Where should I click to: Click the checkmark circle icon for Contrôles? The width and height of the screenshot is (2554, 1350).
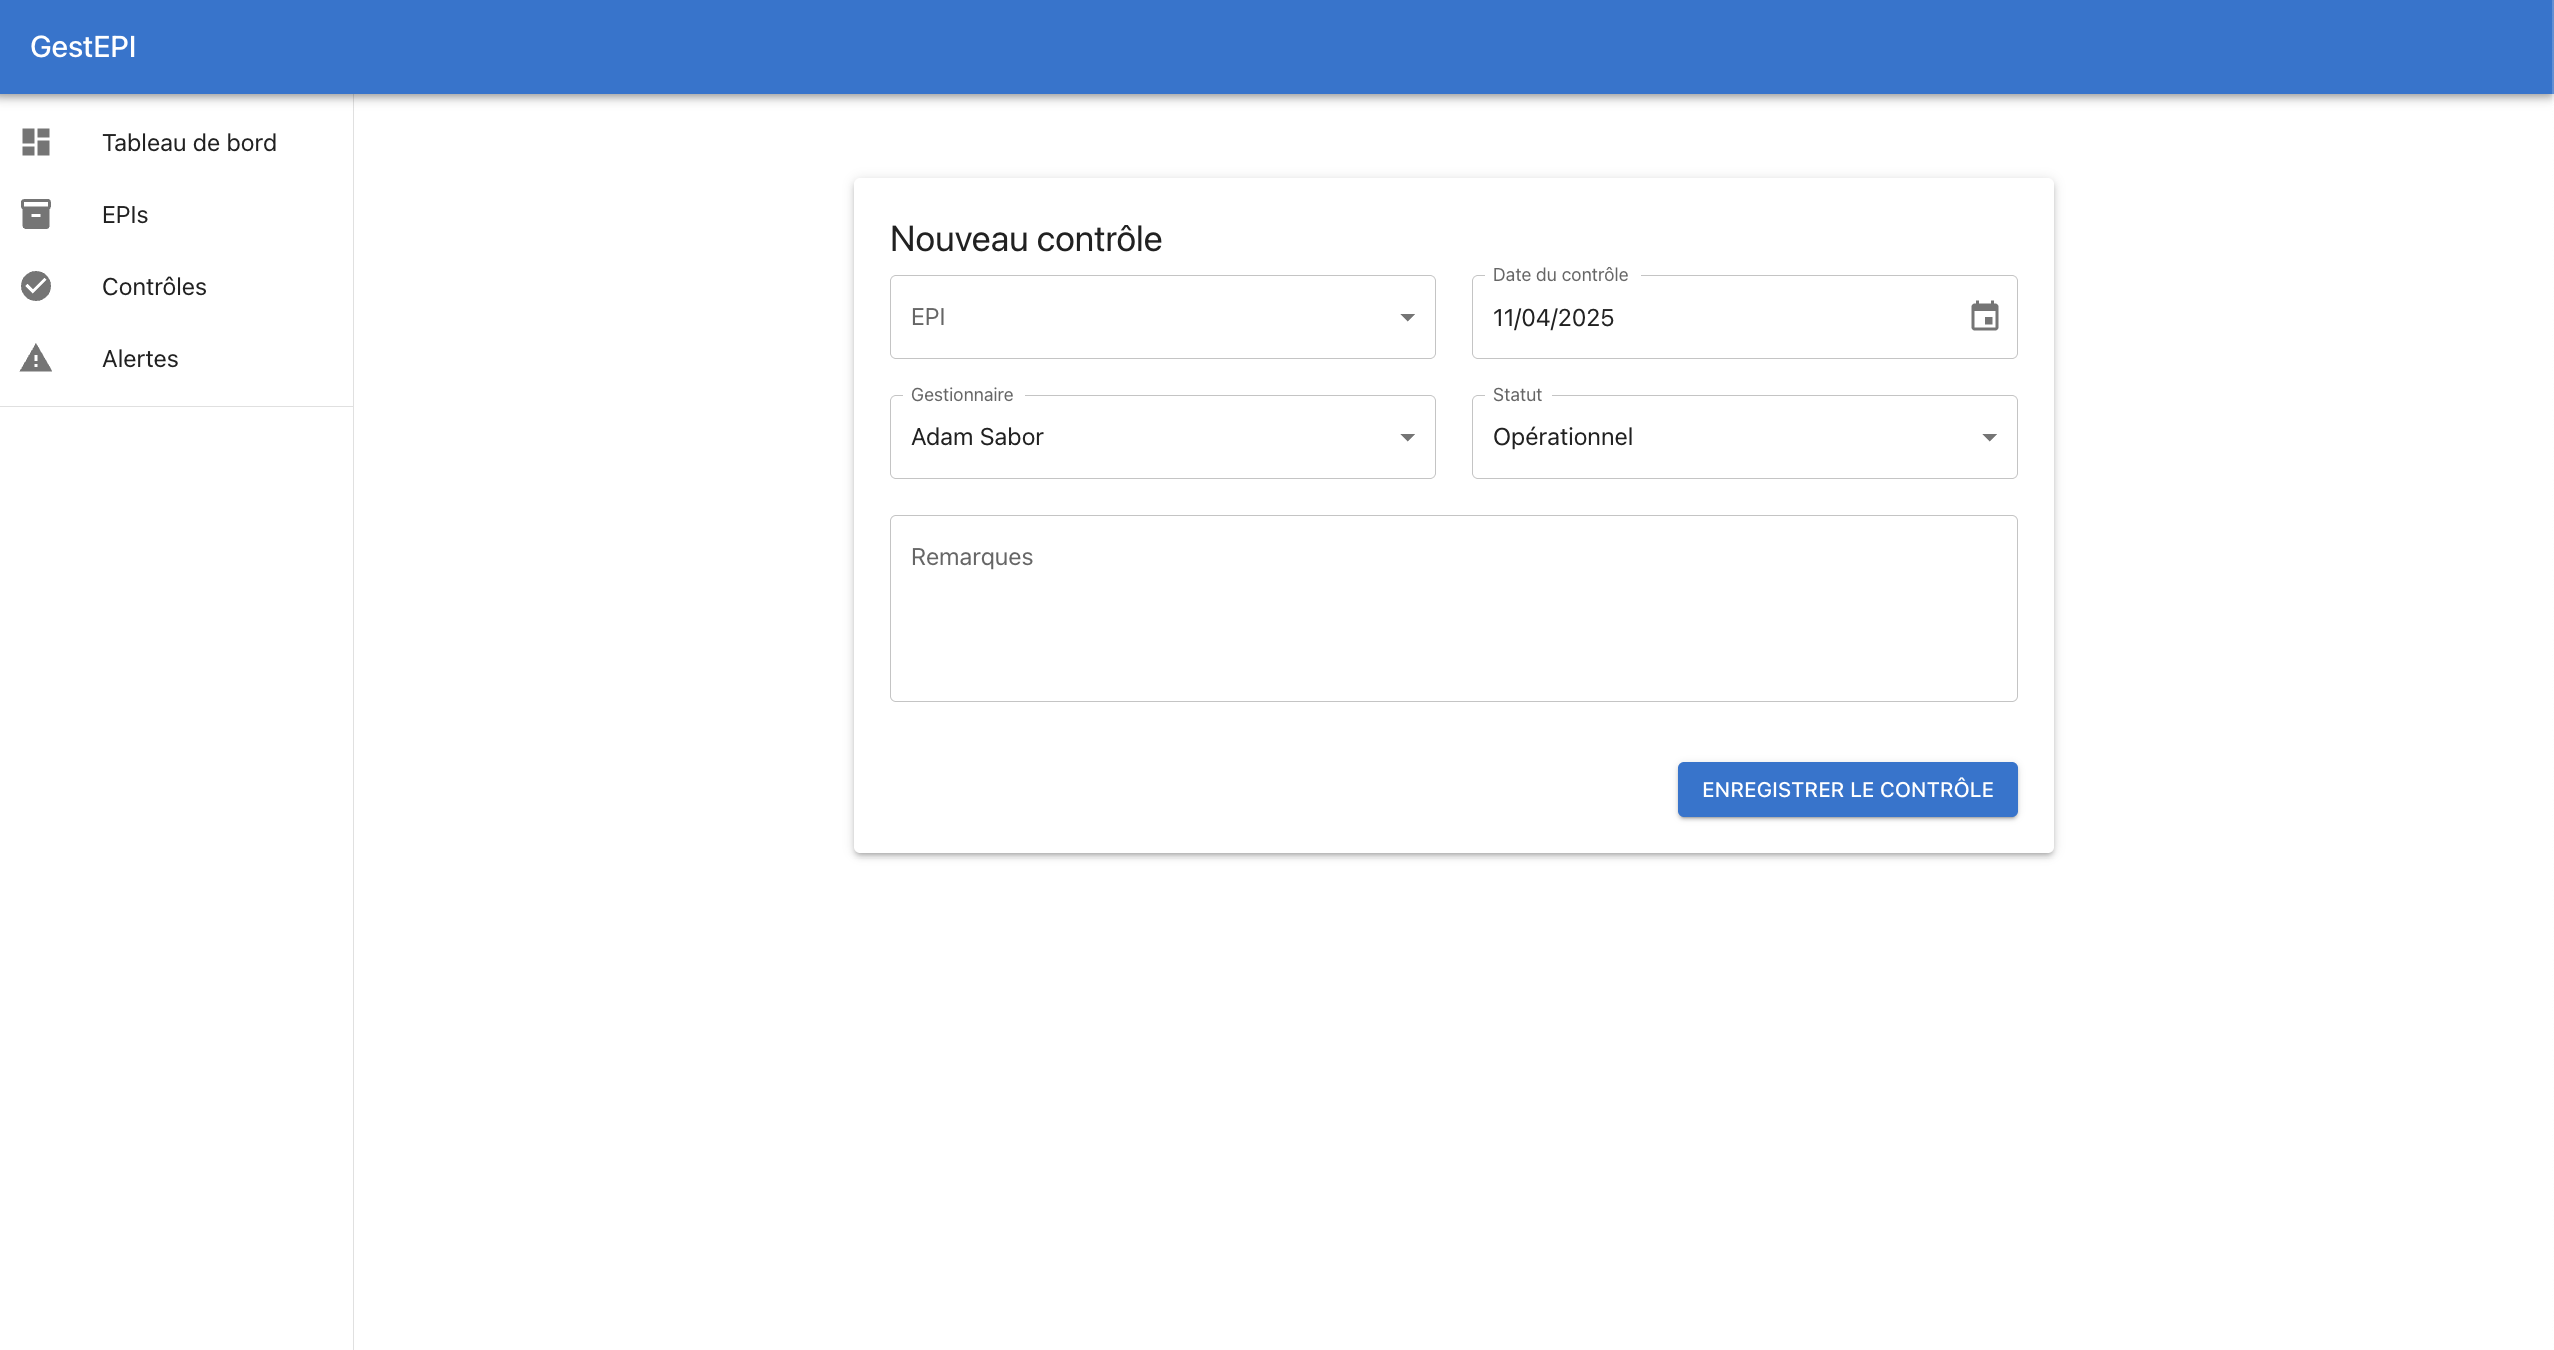[x=36, y=286]
